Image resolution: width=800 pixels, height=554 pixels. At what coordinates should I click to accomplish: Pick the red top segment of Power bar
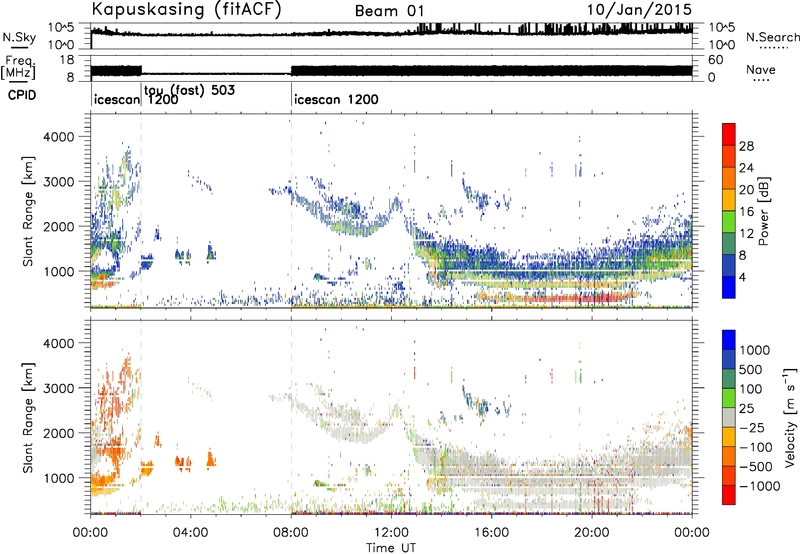click(x=729, y=134)
